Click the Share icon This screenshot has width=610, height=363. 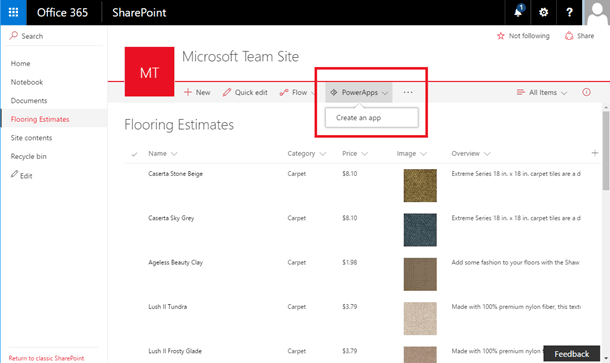coord(569,36)
